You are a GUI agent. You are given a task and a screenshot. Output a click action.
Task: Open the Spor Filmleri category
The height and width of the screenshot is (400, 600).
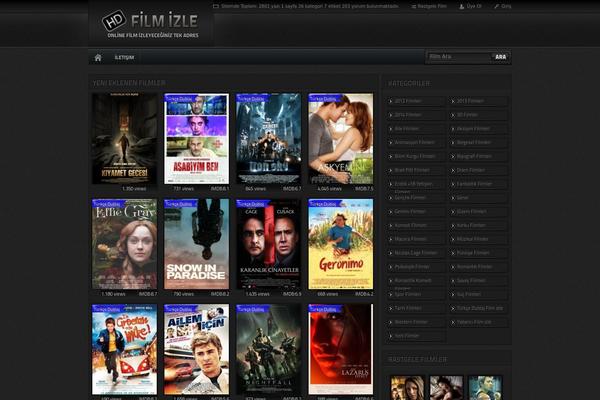click(x=408, y=294)
